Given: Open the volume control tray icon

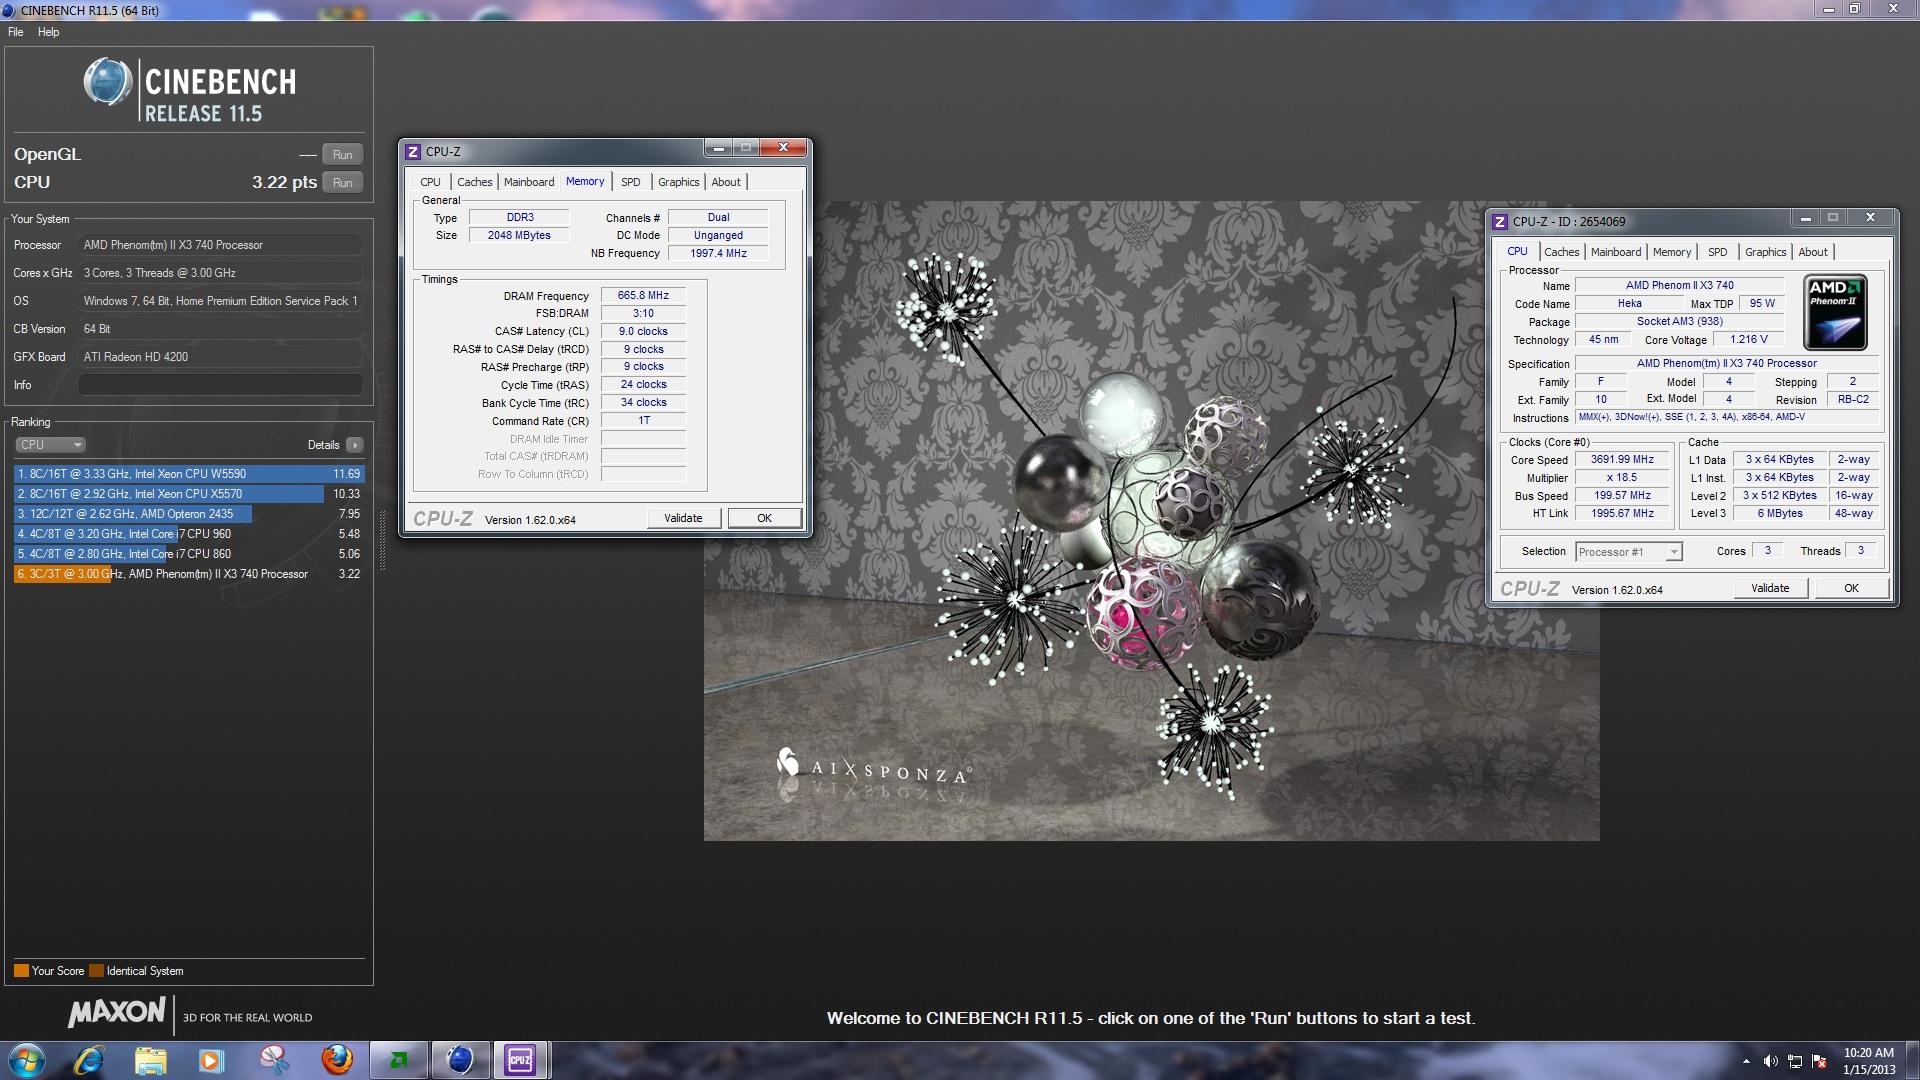Looking at the screenshot, I should 1771,1061.
